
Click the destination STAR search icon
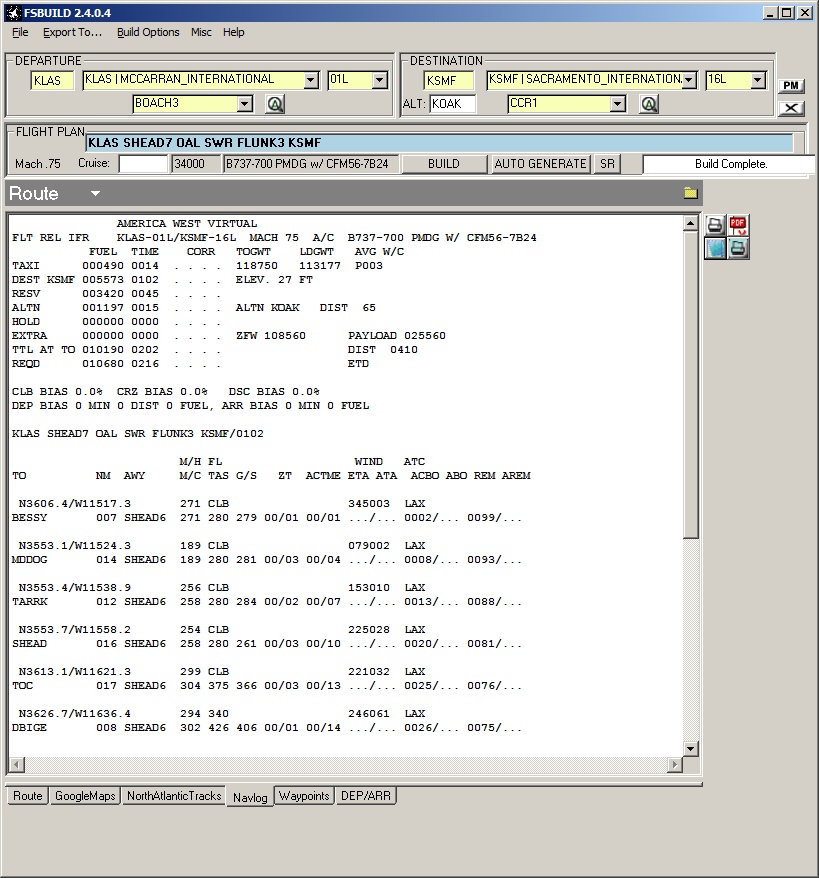[x=649, y=104]
